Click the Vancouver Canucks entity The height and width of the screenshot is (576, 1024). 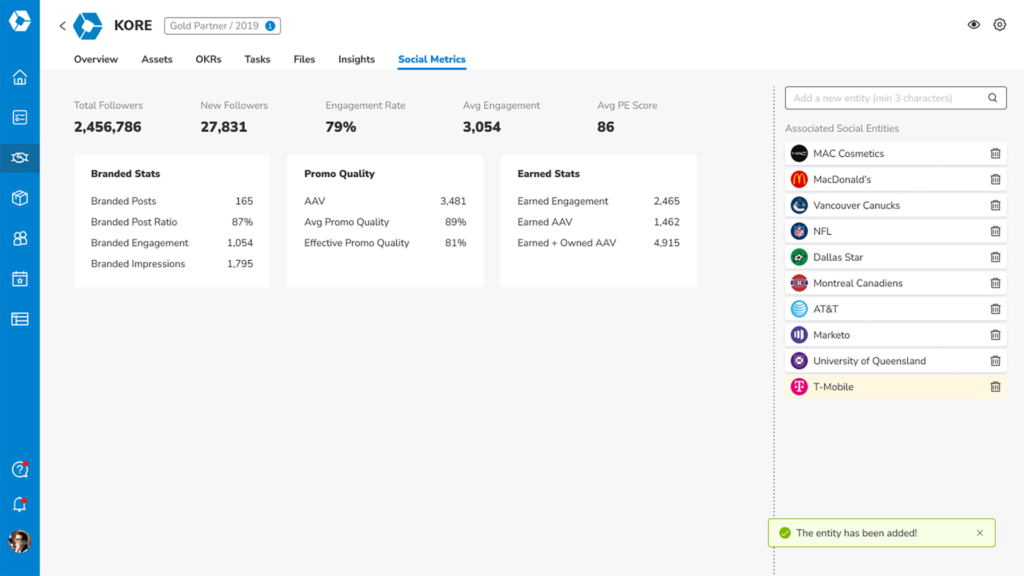point(856,206)
